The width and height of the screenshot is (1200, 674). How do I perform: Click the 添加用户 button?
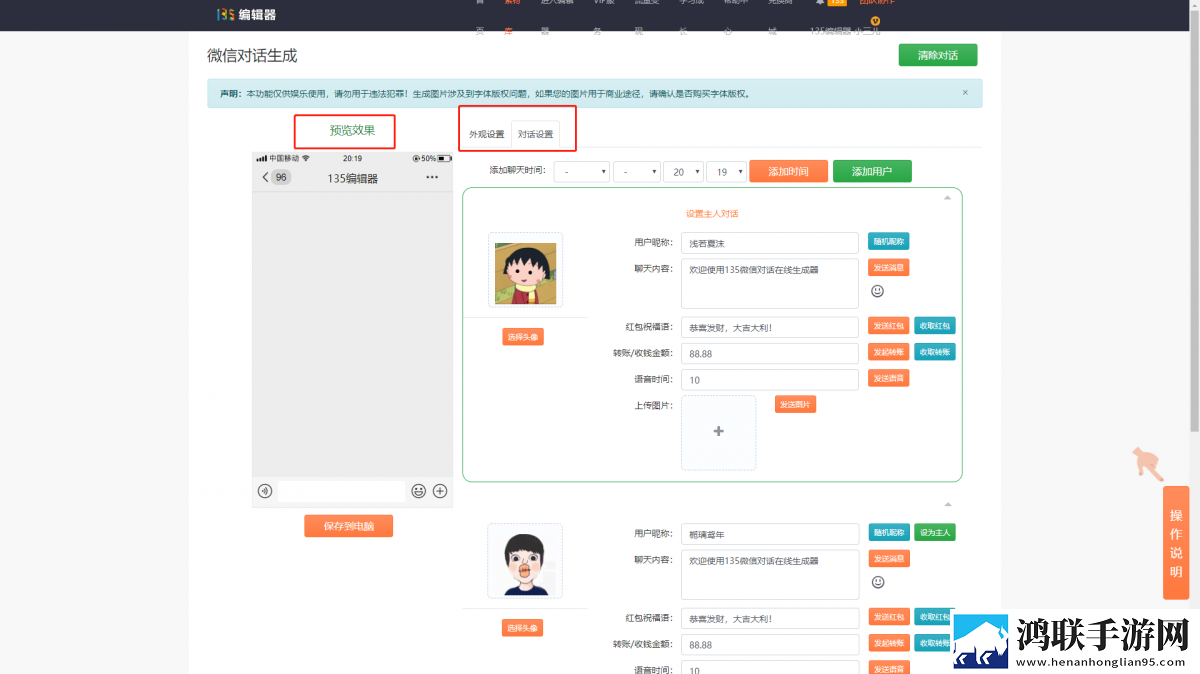click(872, 172)
